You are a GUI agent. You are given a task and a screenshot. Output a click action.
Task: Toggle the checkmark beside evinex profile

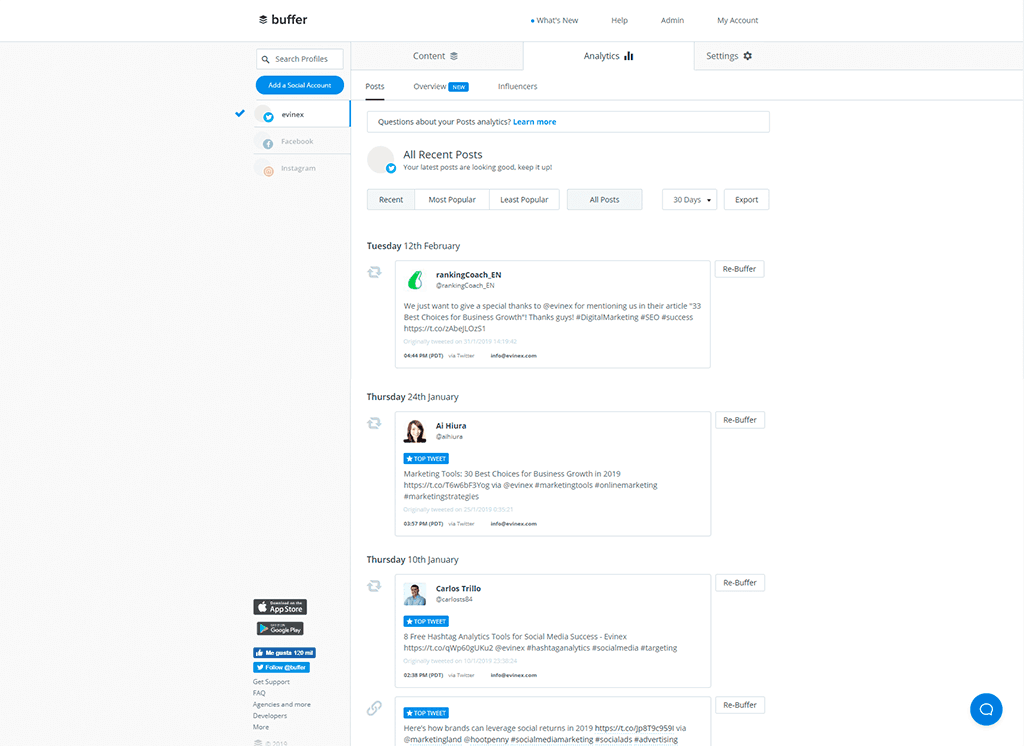point(240,114)
